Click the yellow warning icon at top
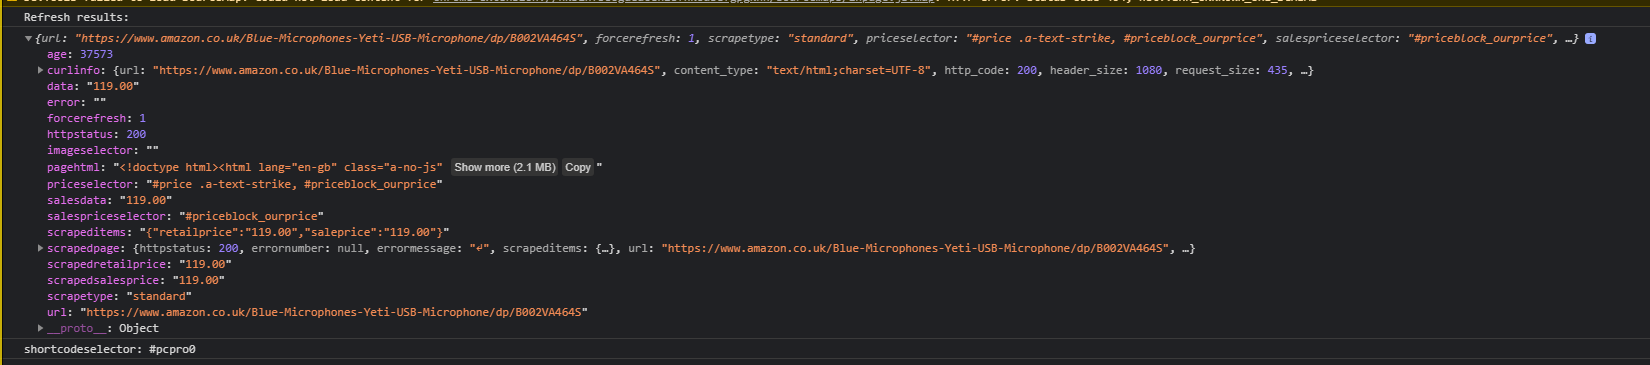The height and width of the screenshot is (365, 1650). (12, 2)
